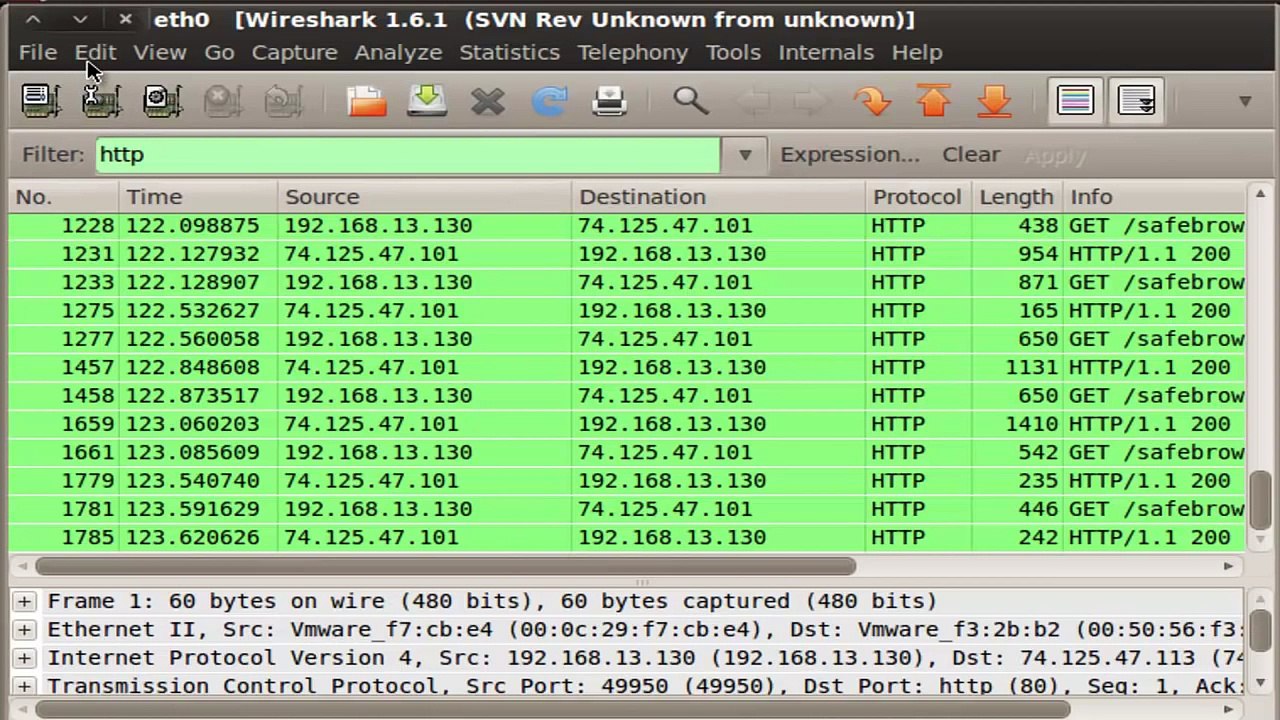Viewport: 1280px width, 720px height.
Task: Open the Go menu
Action: pyautogui.click(x=219, y=52)
